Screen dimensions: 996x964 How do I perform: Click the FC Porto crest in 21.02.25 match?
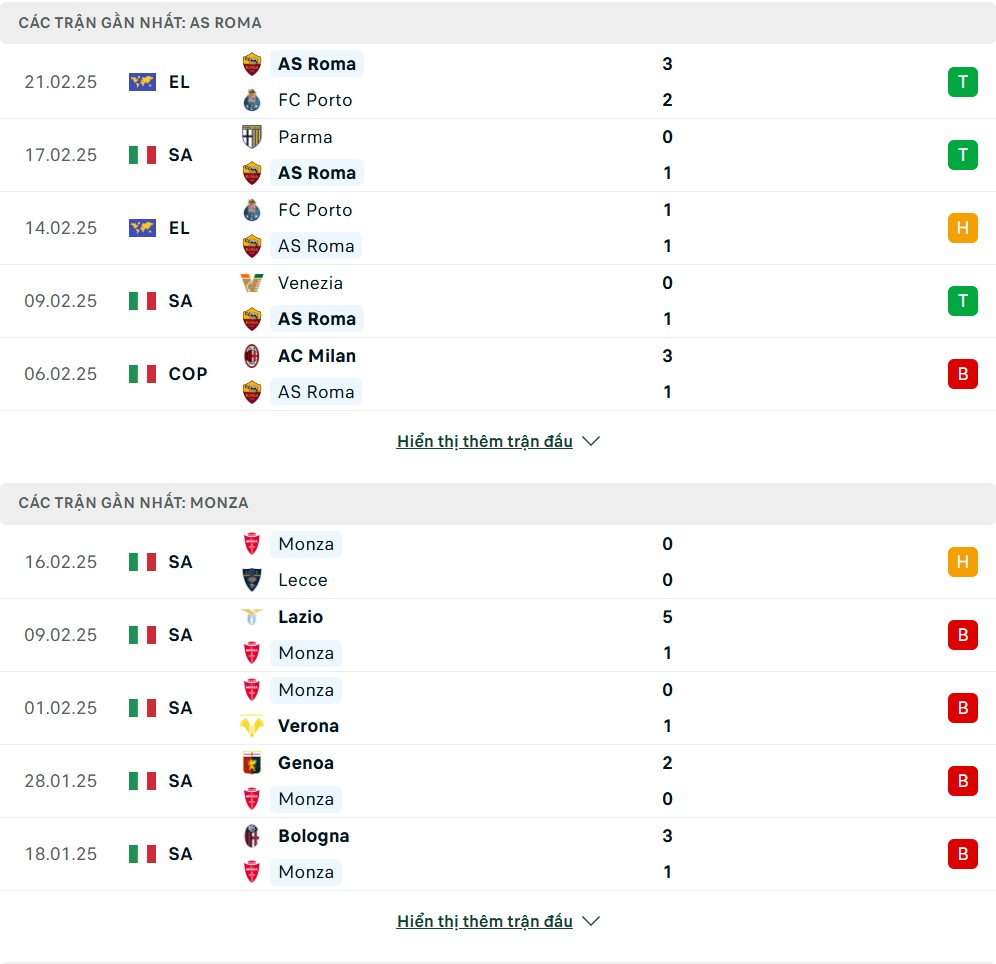pos(252,100)
